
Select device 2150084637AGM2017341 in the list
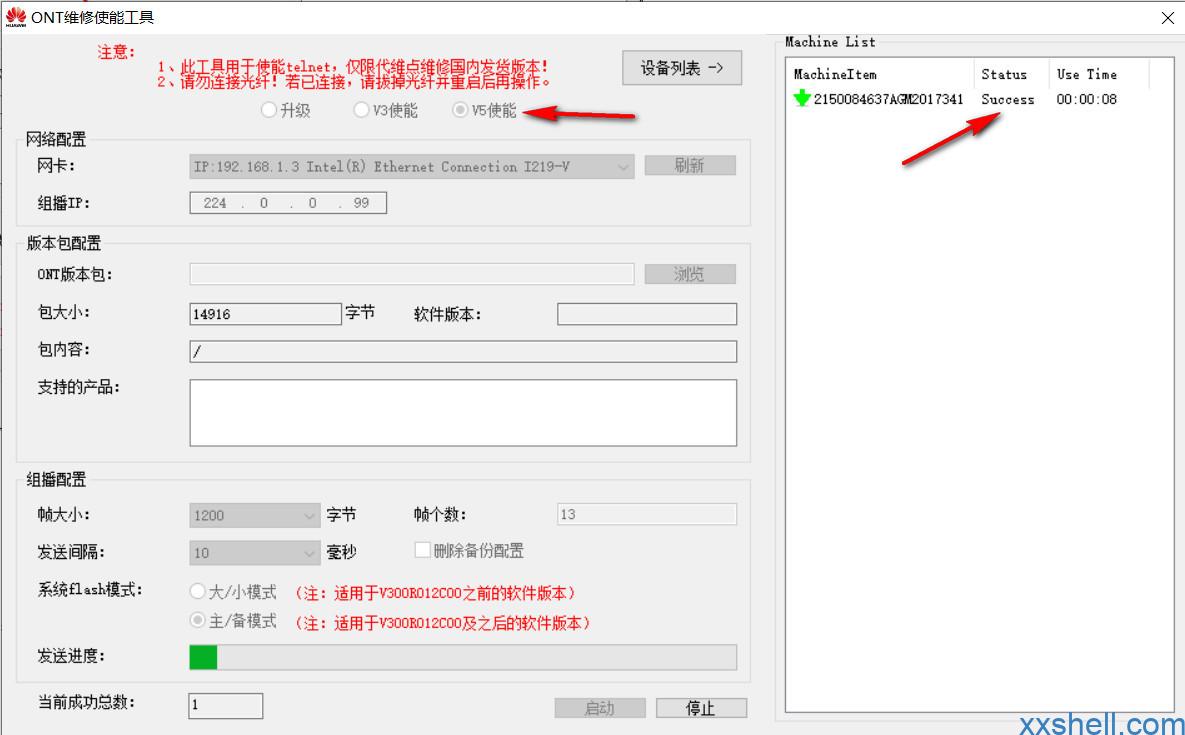pyautogui.click(x=888, y=99)
